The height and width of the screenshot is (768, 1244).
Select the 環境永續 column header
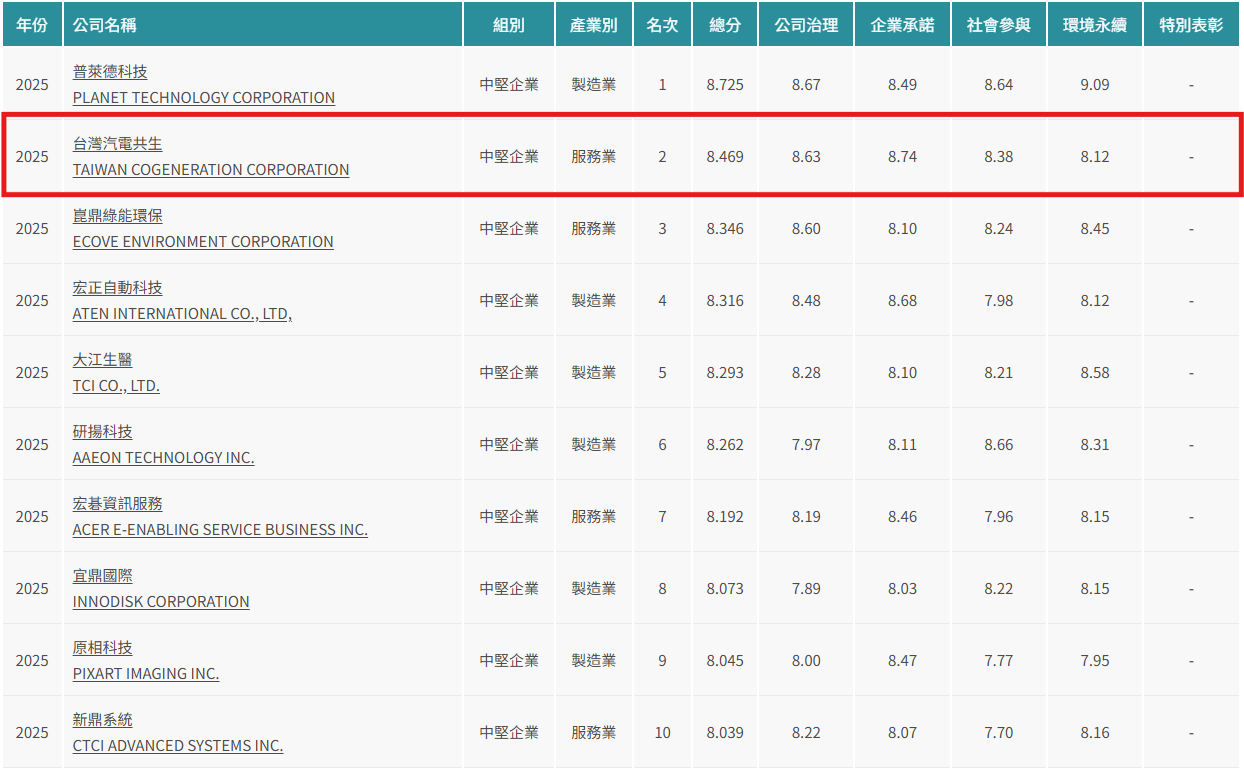click(x=1094, y=25)
